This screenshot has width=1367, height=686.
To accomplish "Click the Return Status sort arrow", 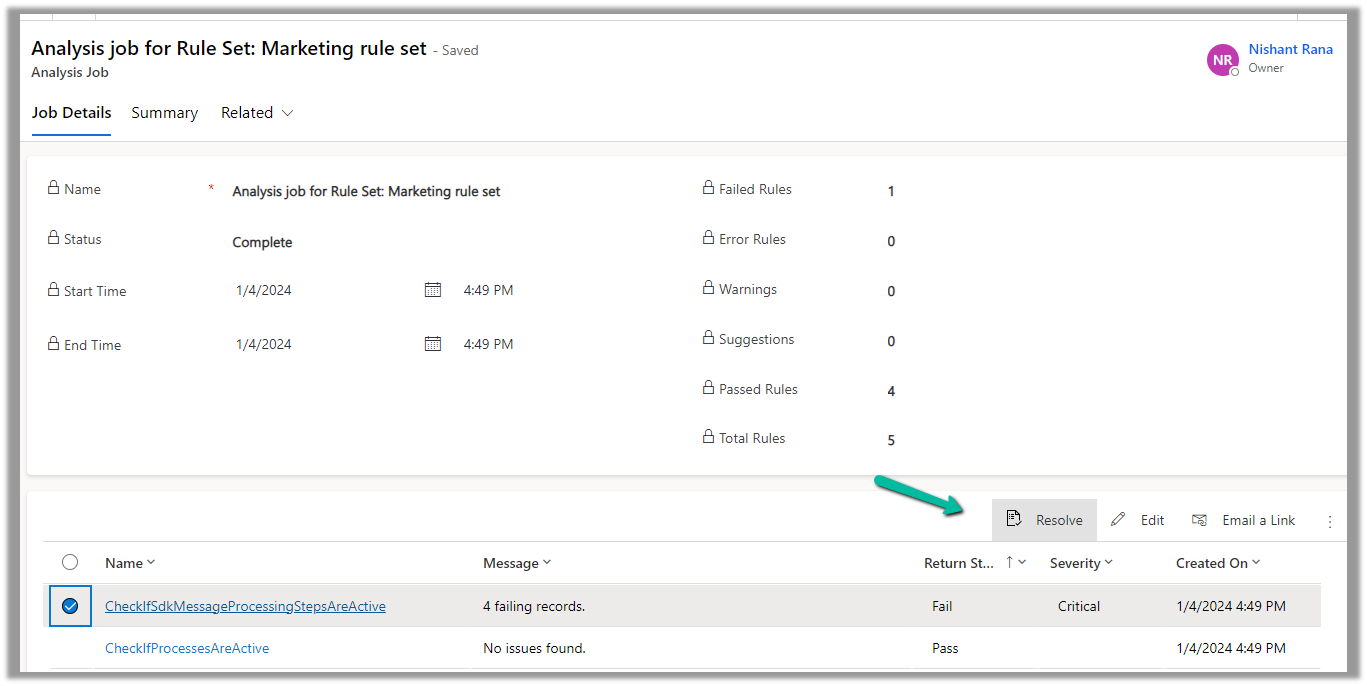I will (1010, 563).
